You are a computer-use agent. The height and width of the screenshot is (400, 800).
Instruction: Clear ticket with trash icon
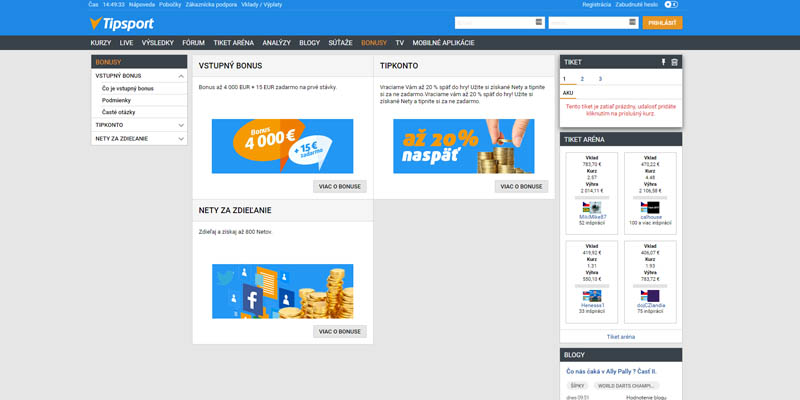tap(674, 62)
